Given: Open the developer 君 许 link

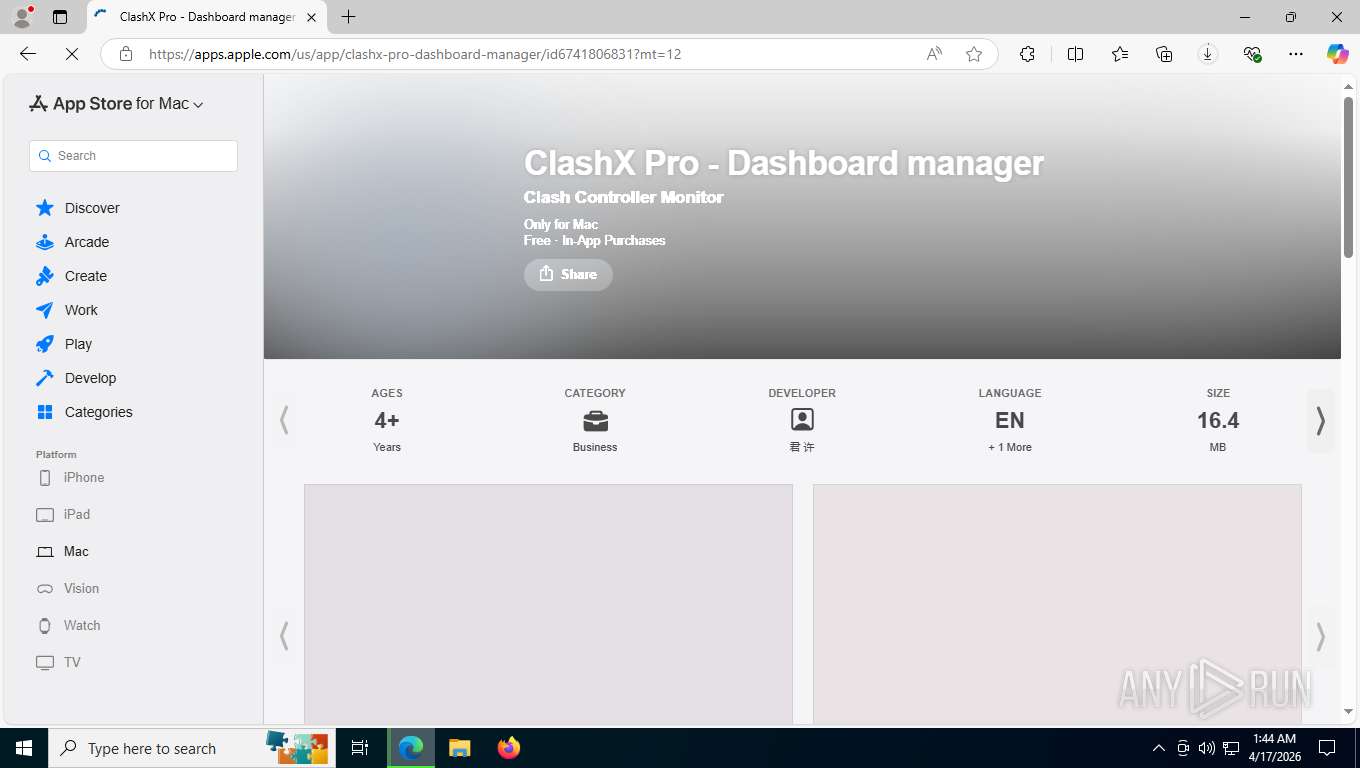Looking at the screenshot, I should [x=802, y=447].
